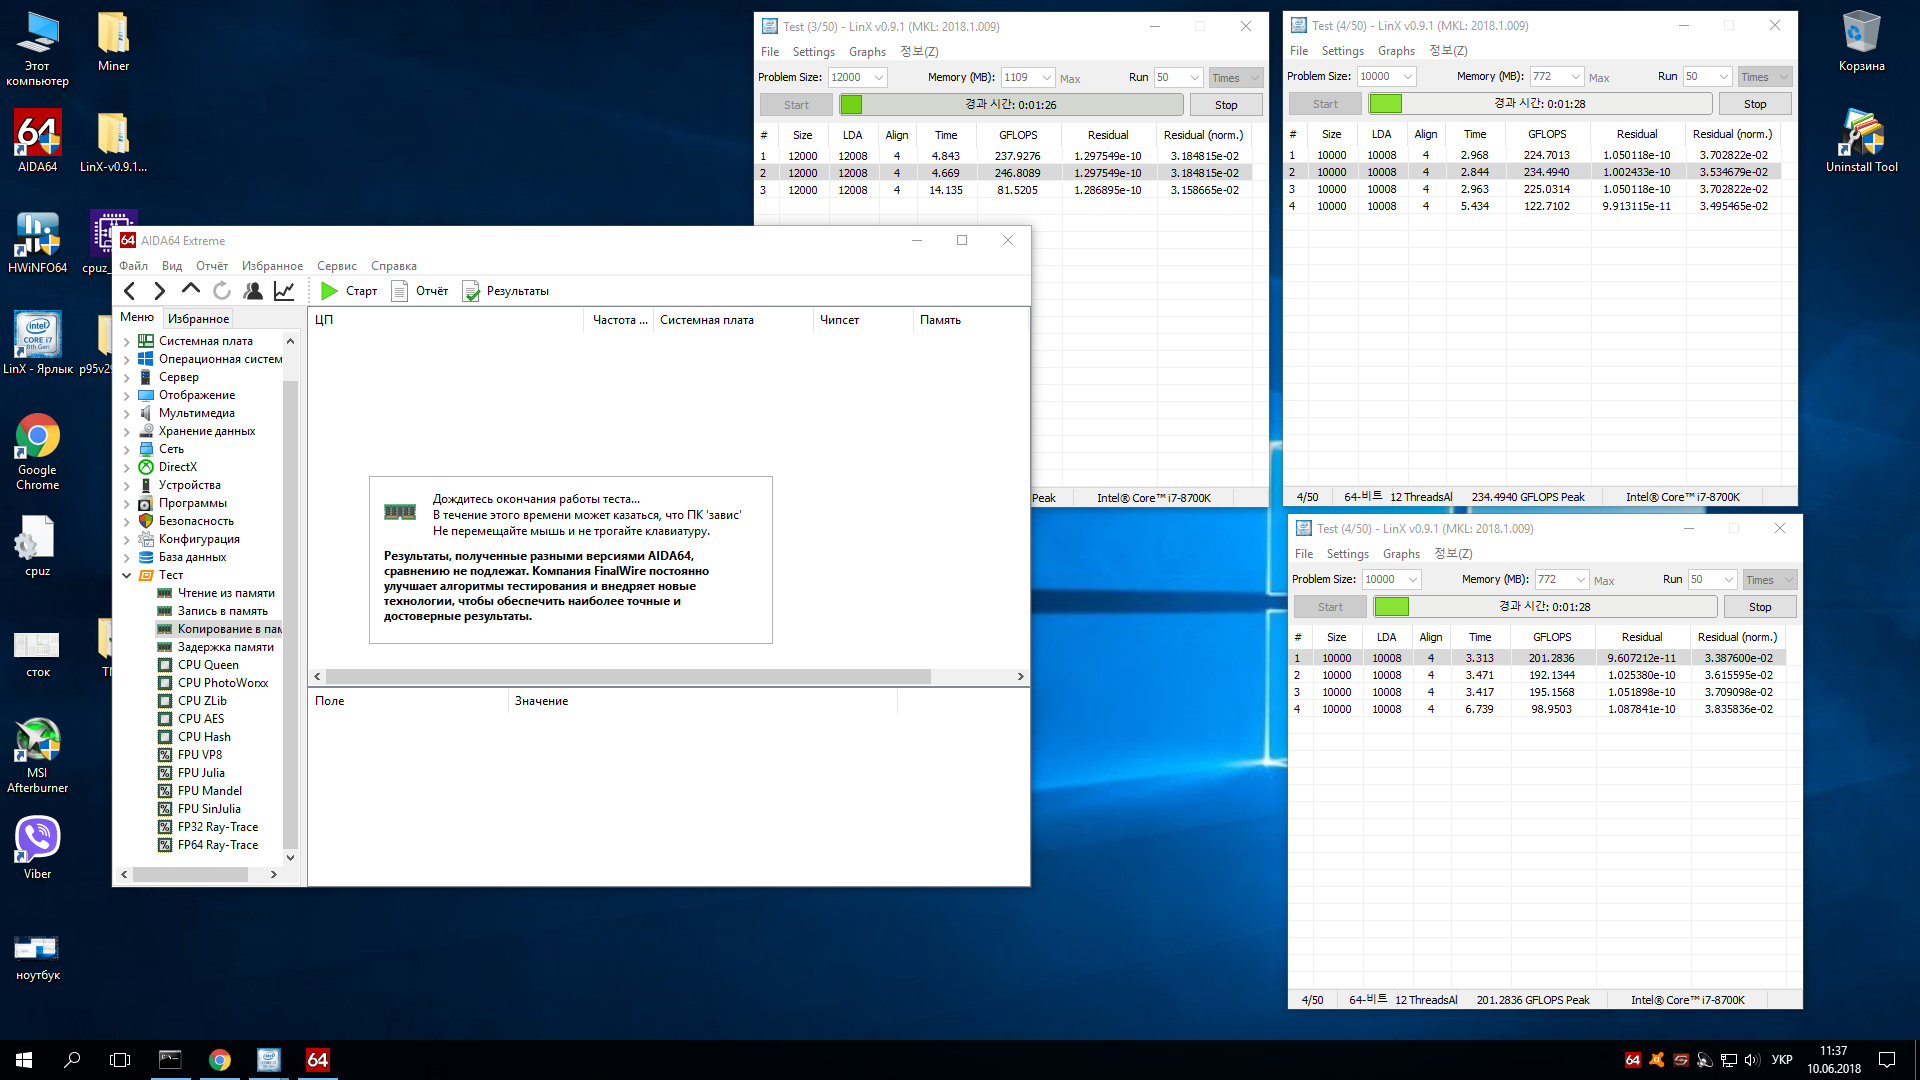The image size is (1920, 1080).
Task: Open the Сервис menu in AIDA64
Action: pos(336,266)
